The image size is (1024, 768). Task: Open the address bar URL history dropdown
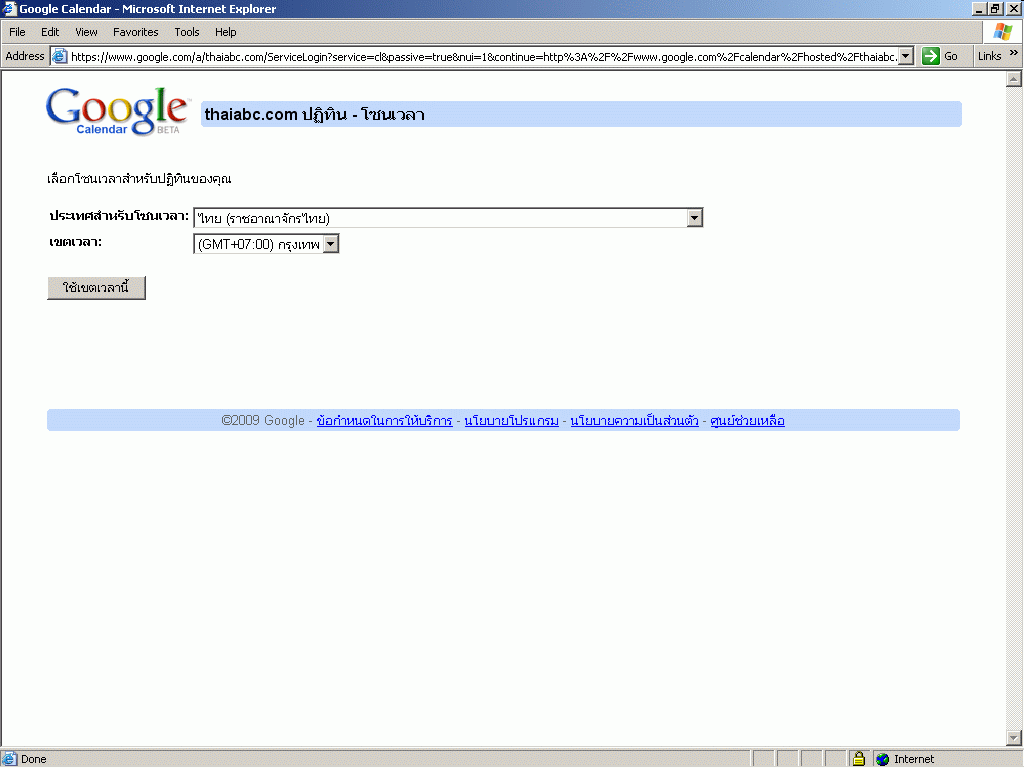point(906,56)
